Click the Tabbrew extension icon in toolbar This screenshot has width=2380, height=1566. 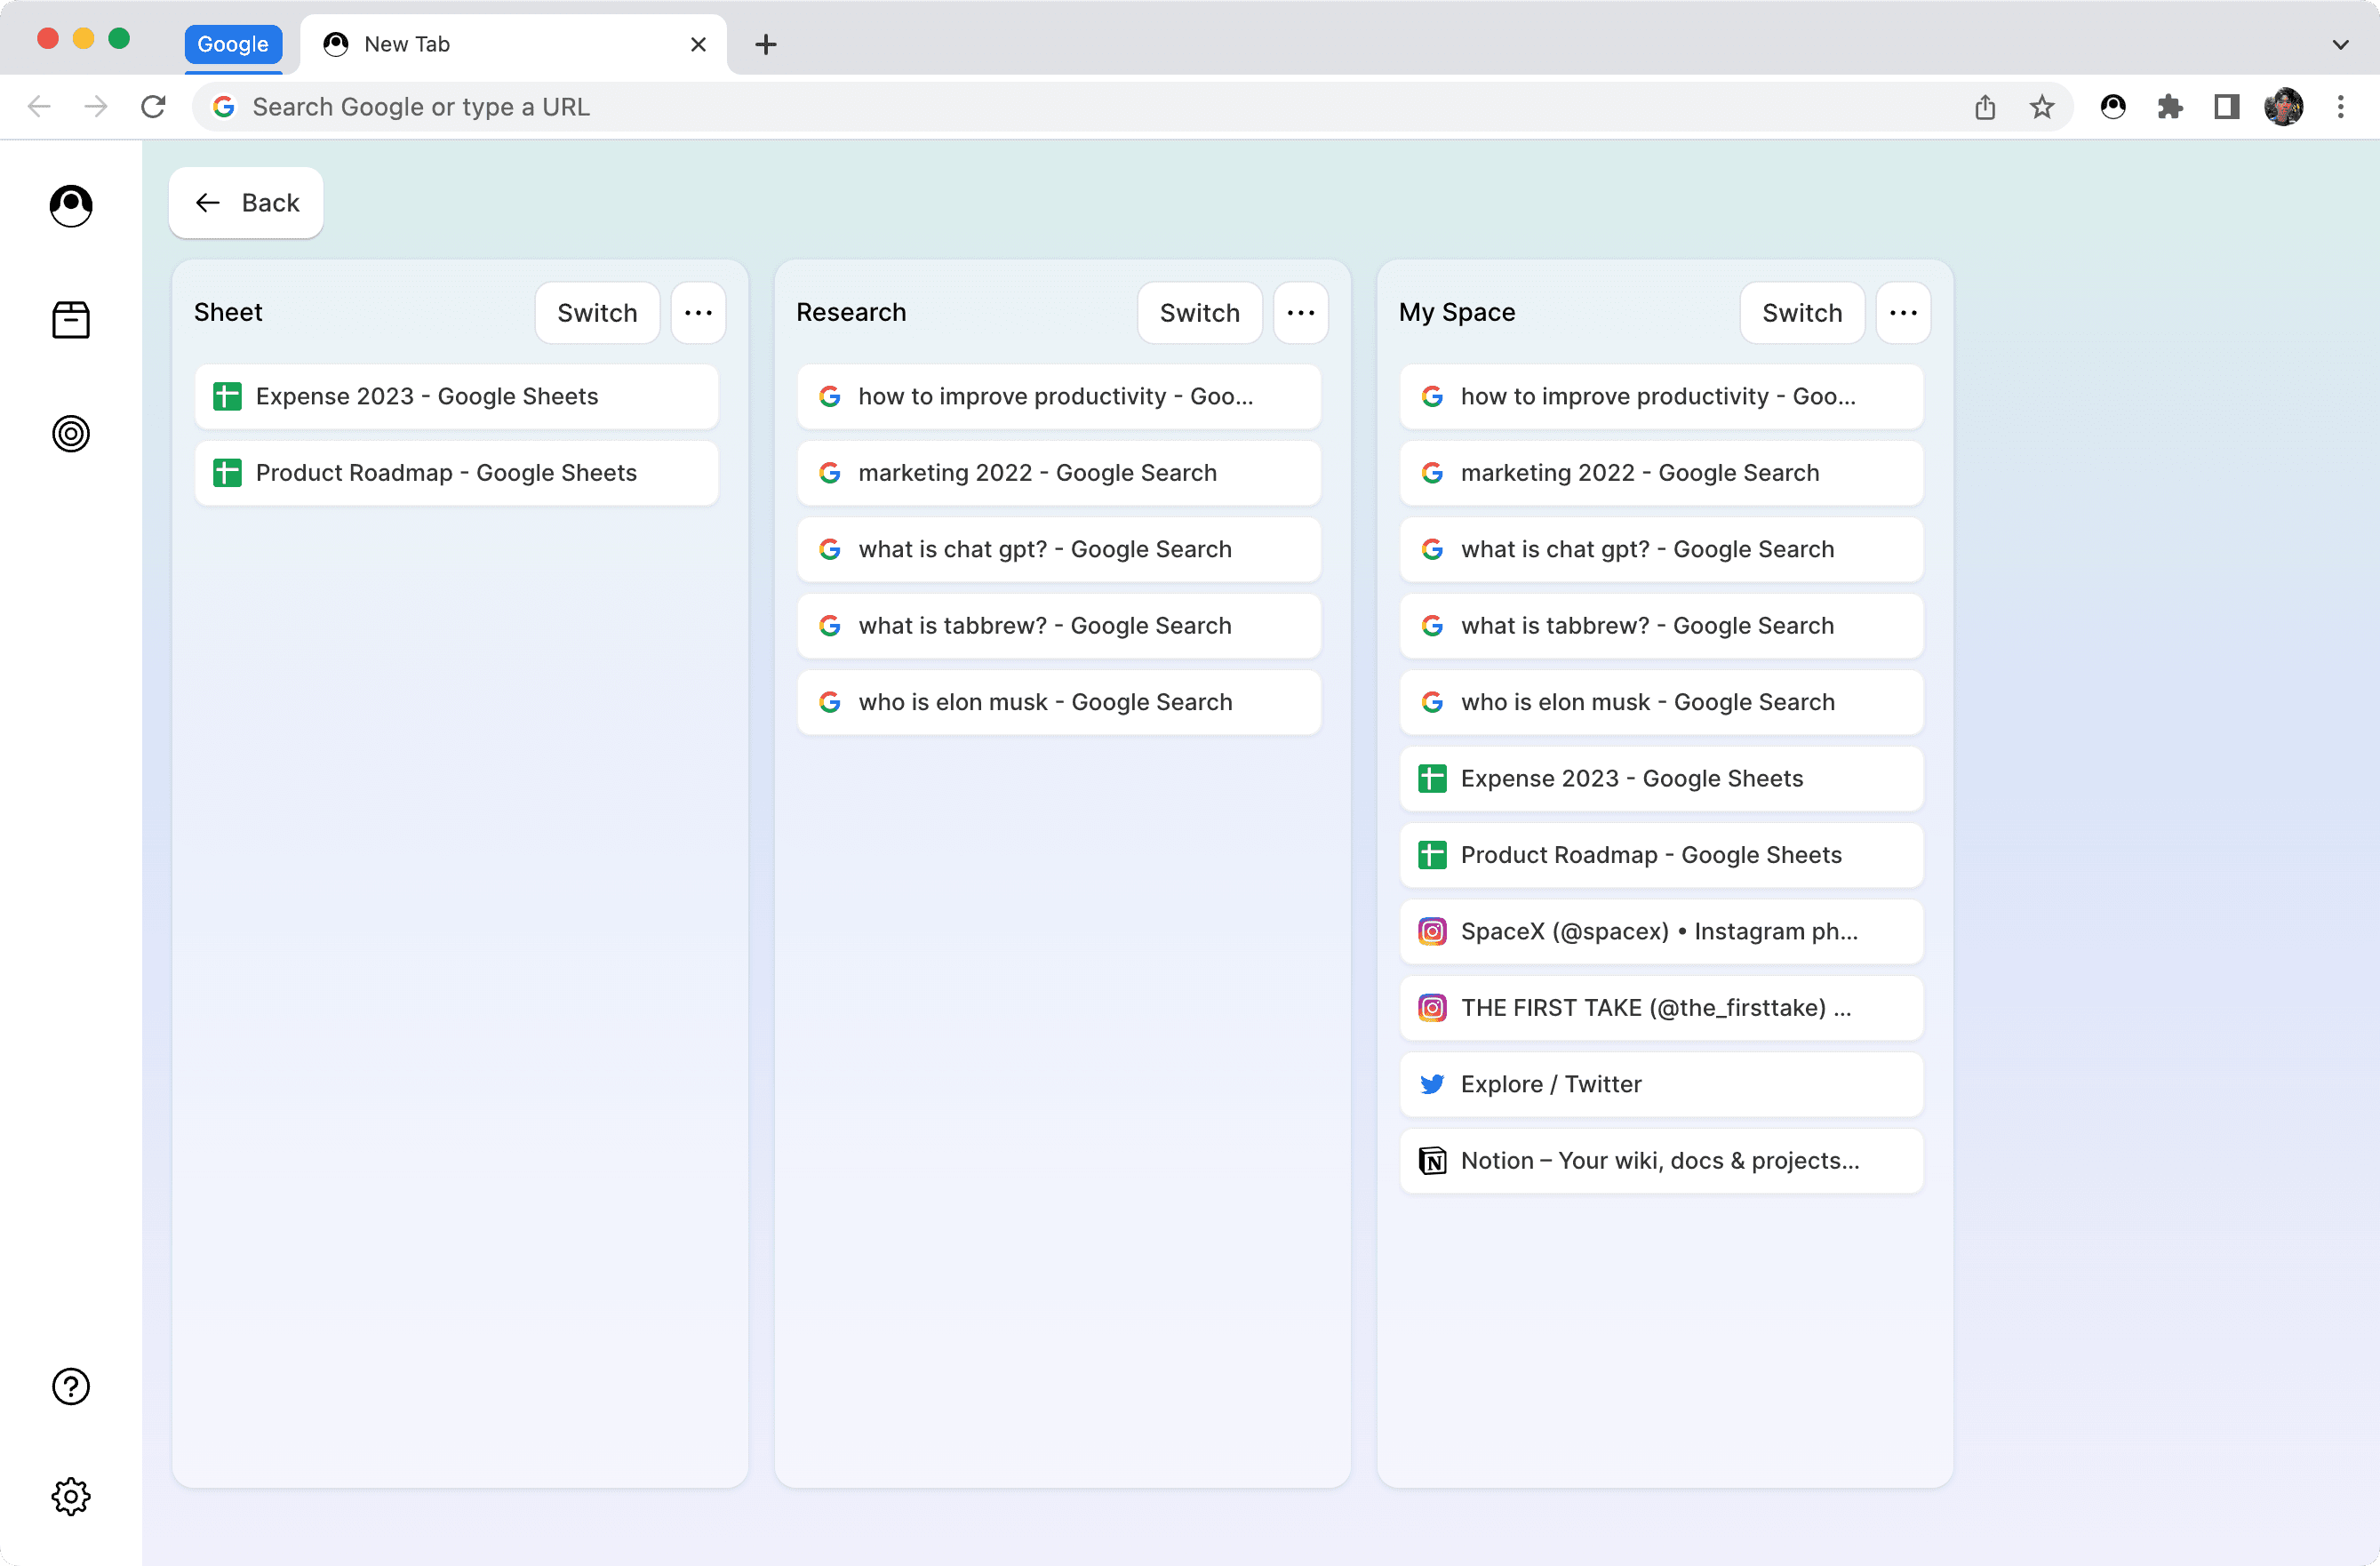click(x=2111, y=107)
